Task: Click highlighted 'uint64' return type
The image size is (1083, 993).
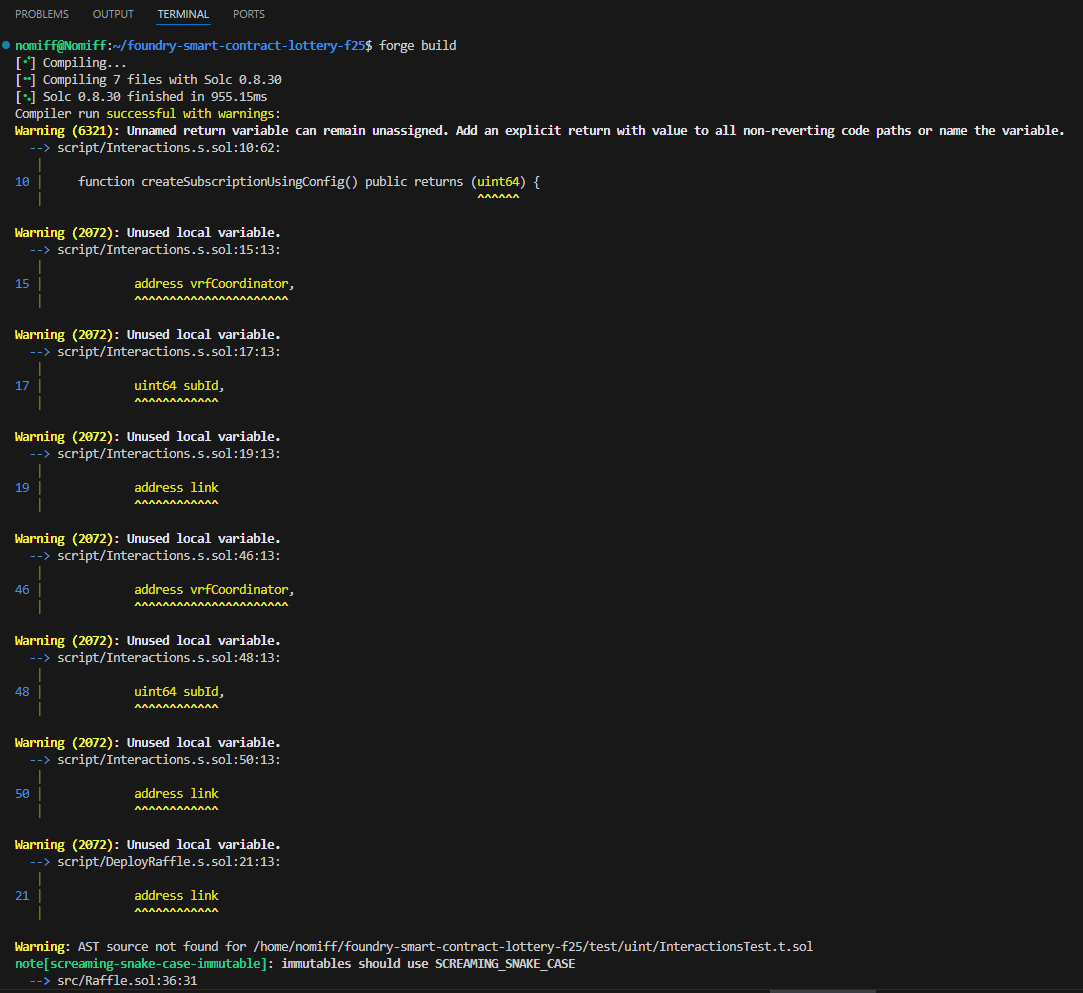Action: coord(498,182)
